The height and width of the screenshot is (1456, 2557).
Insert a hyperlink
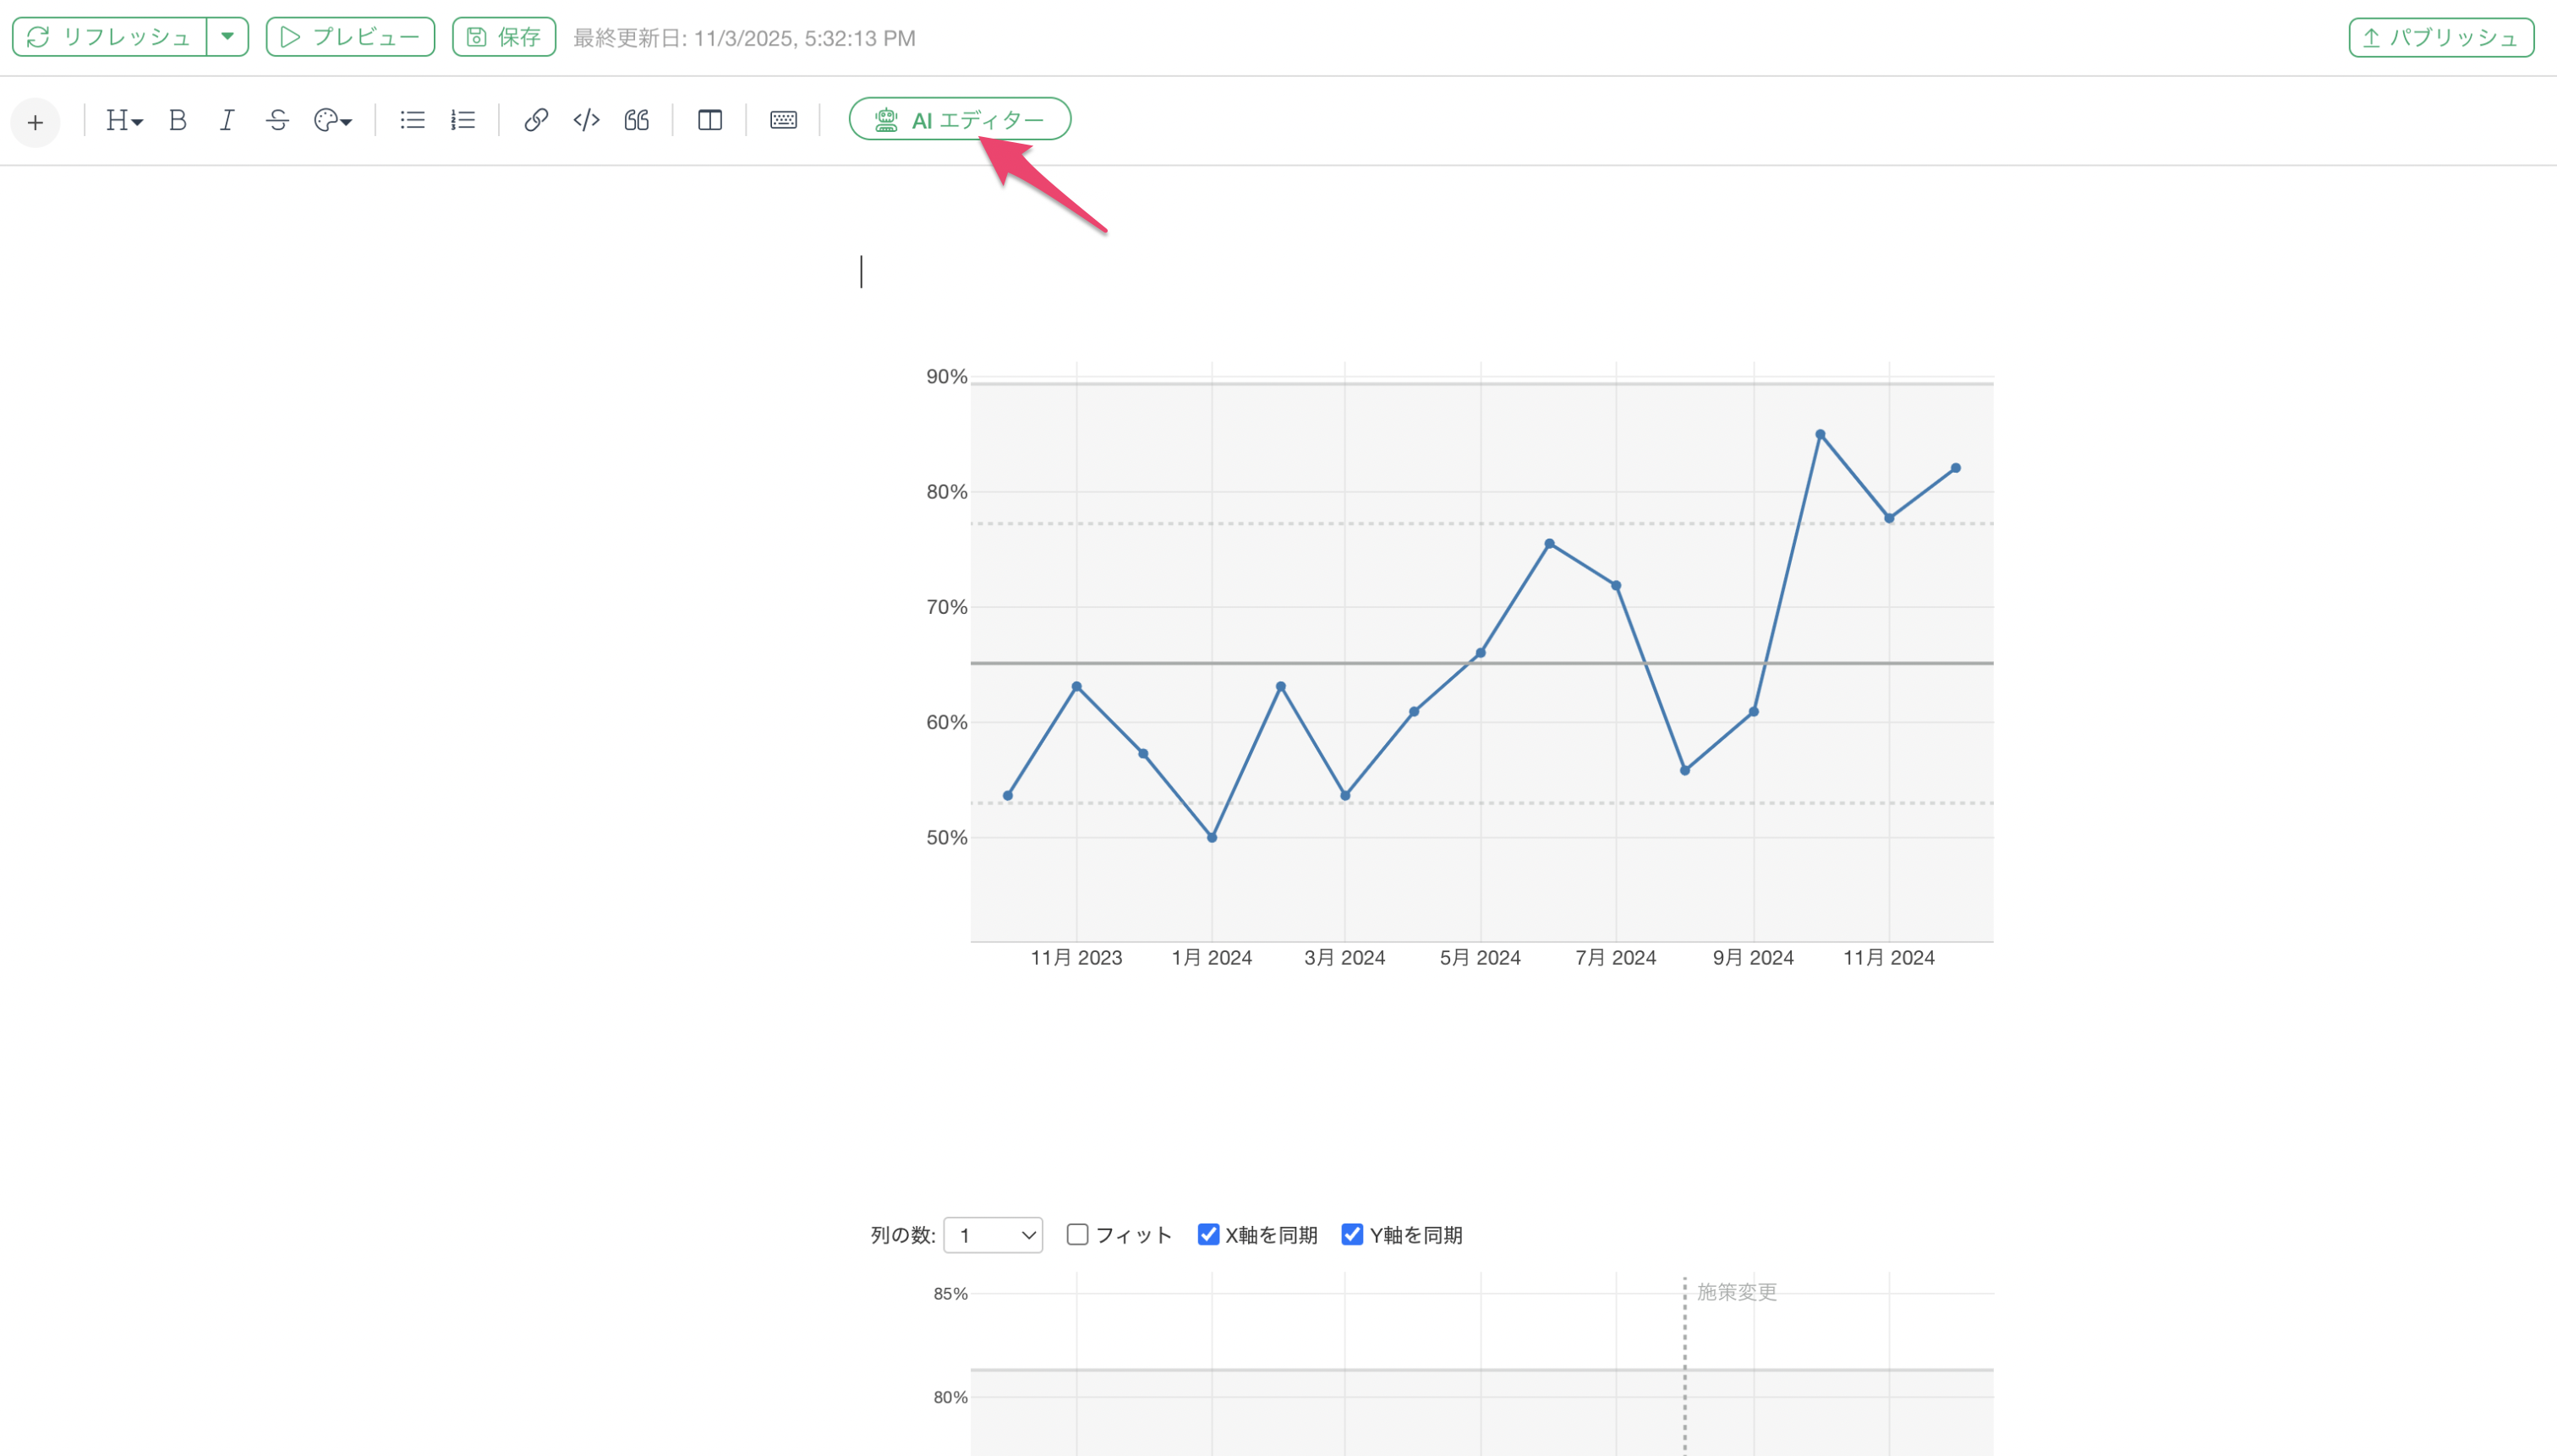[536, 120]
